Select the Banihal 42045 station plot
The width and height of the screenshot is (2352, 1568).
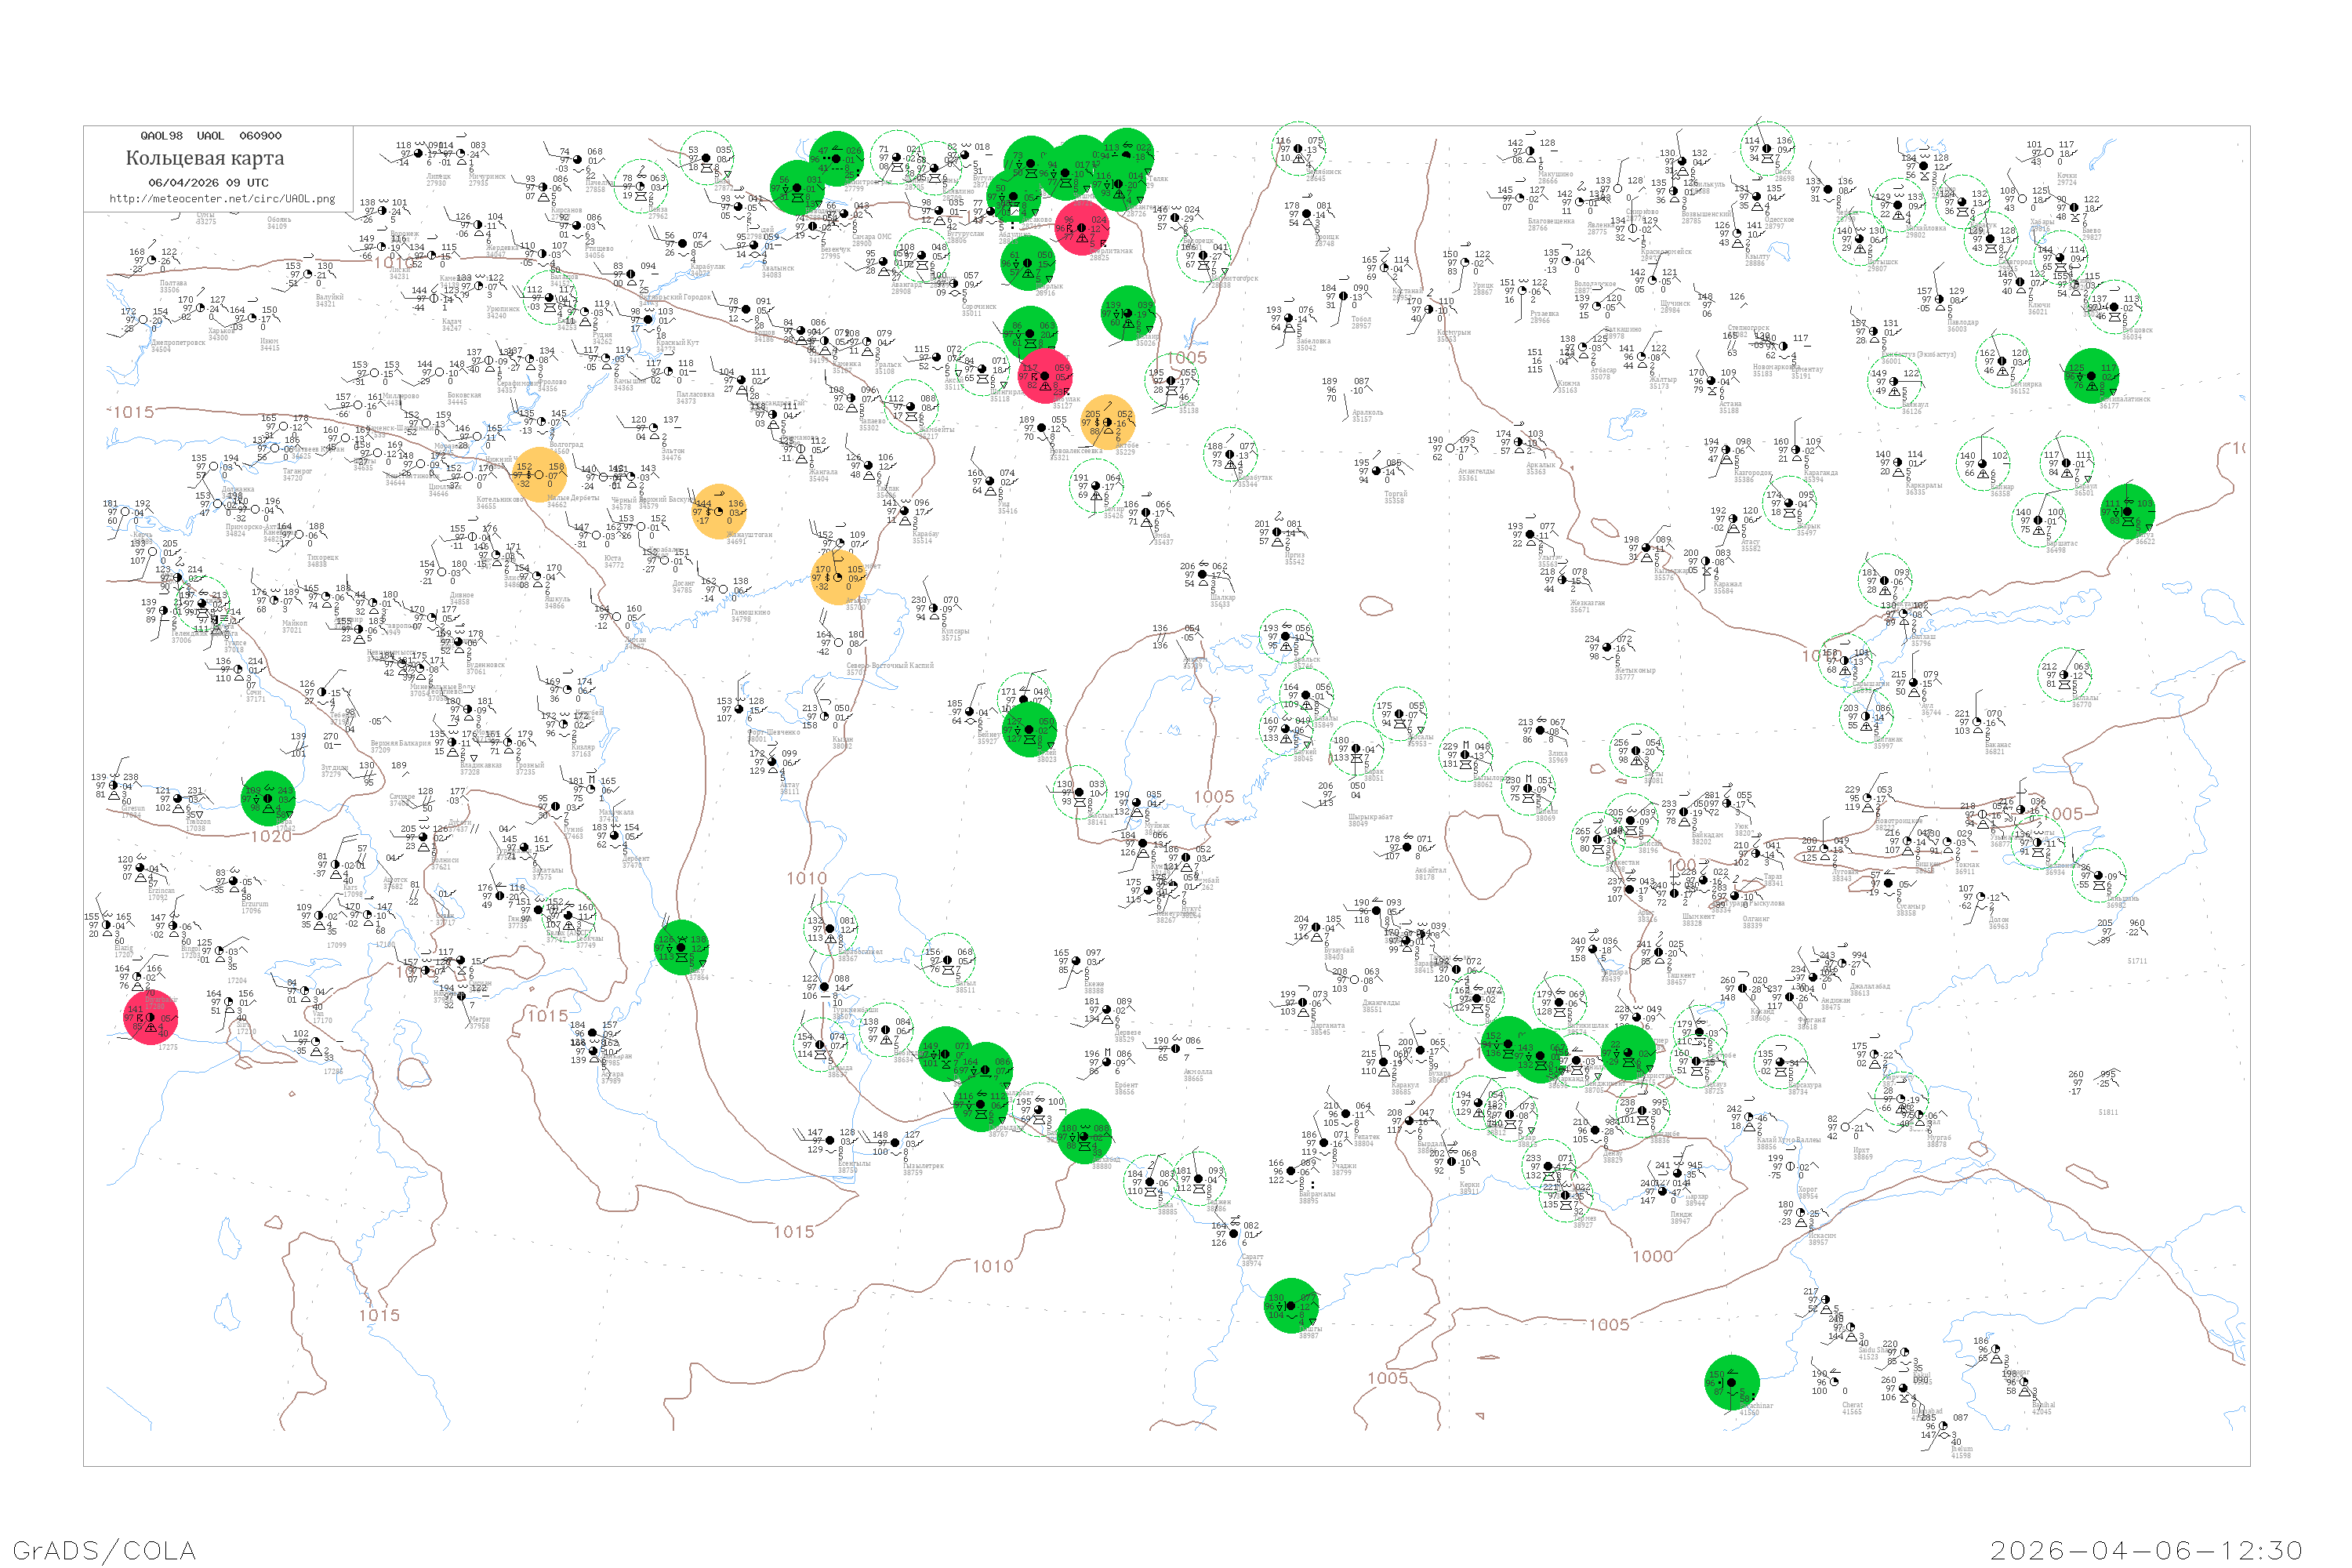click(2024, 1382)
